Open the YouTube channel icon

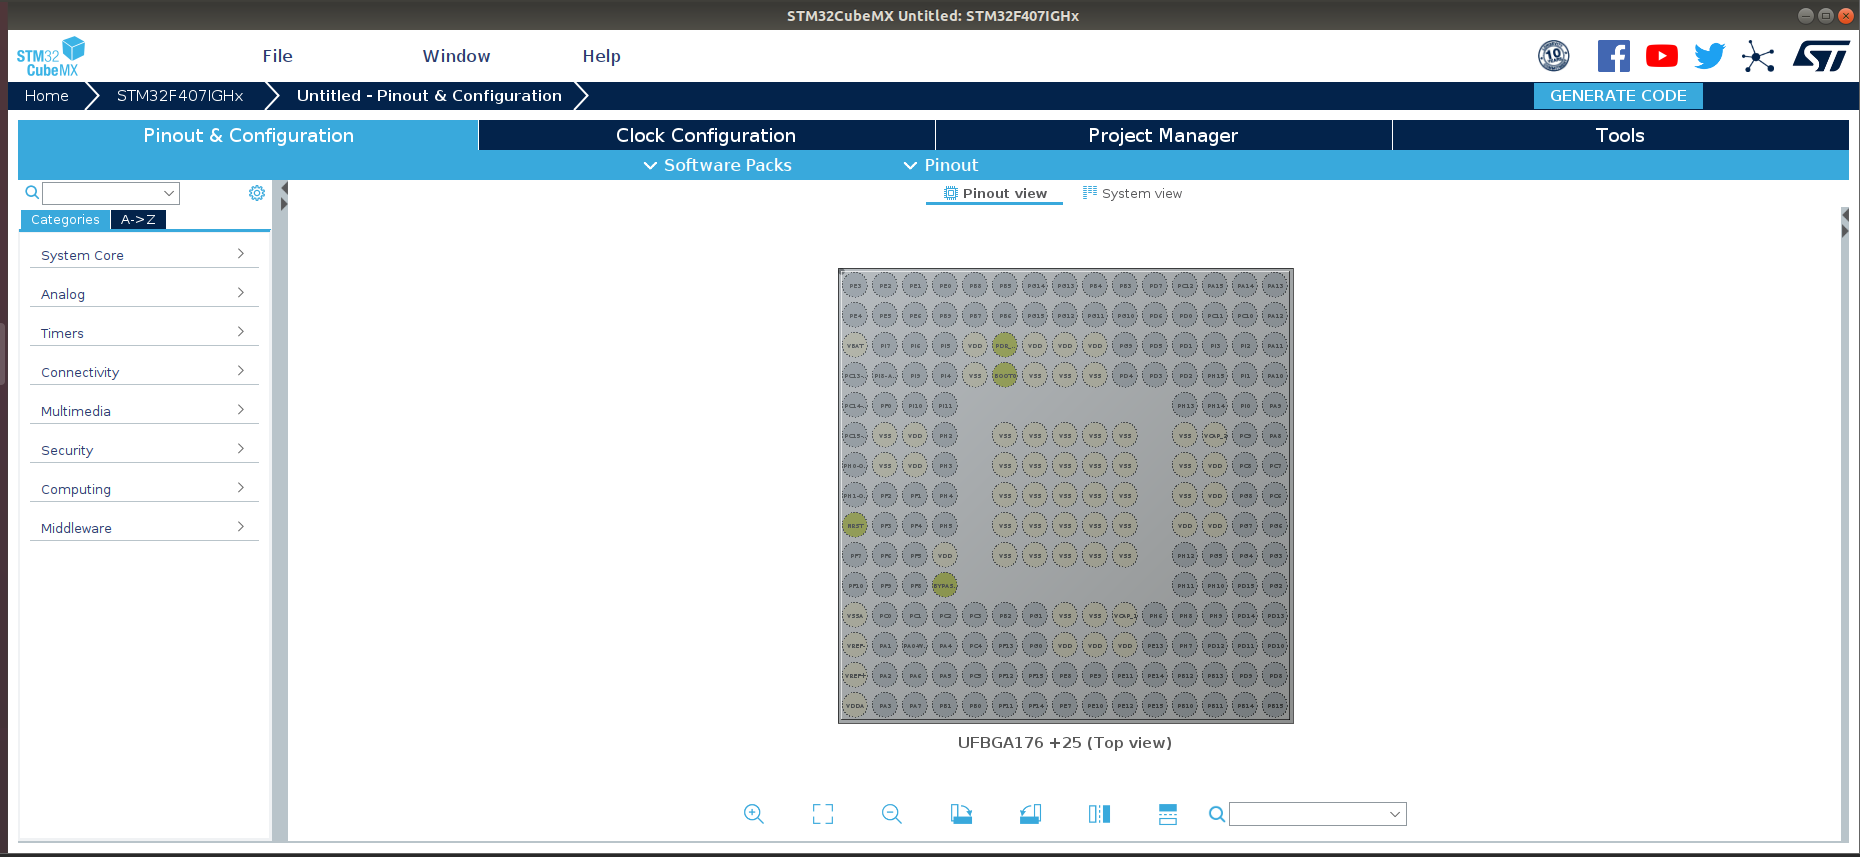pos(1662,56)
